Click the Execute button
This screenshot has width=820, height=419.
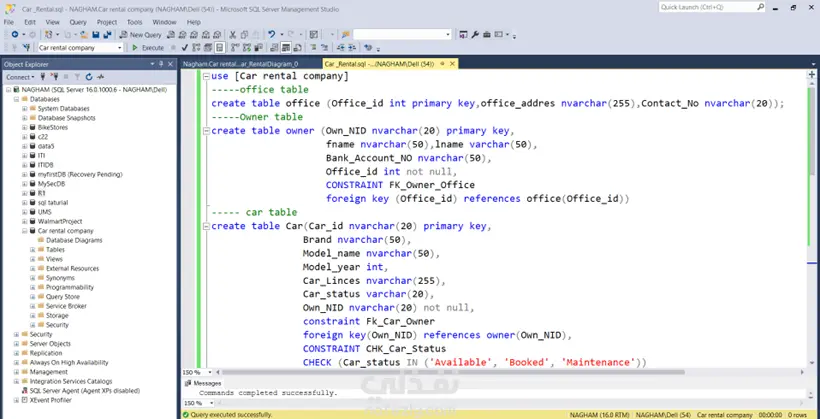(147, 48)
